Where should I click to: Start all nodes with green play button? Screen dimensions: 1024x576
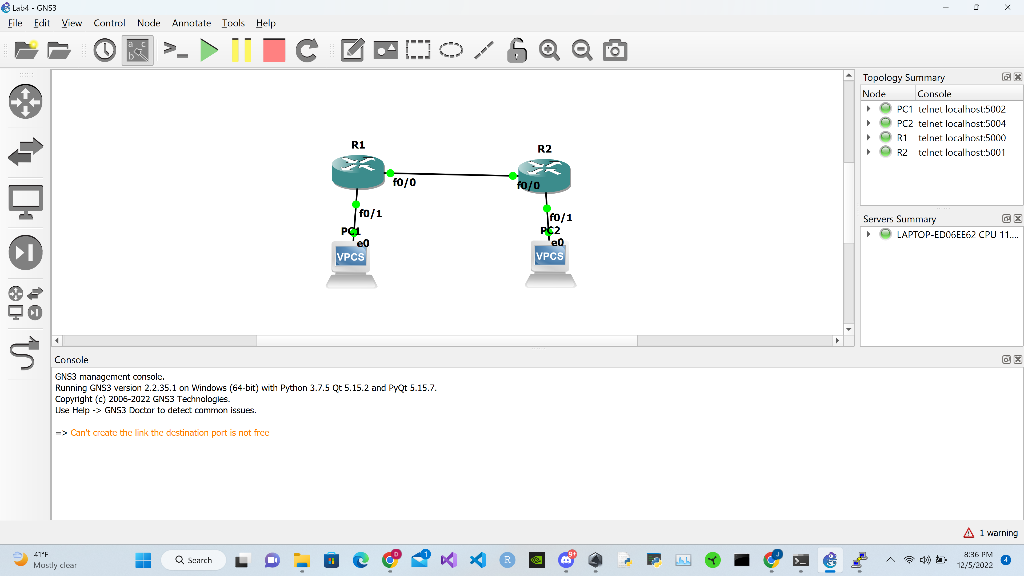coord(207,49)
